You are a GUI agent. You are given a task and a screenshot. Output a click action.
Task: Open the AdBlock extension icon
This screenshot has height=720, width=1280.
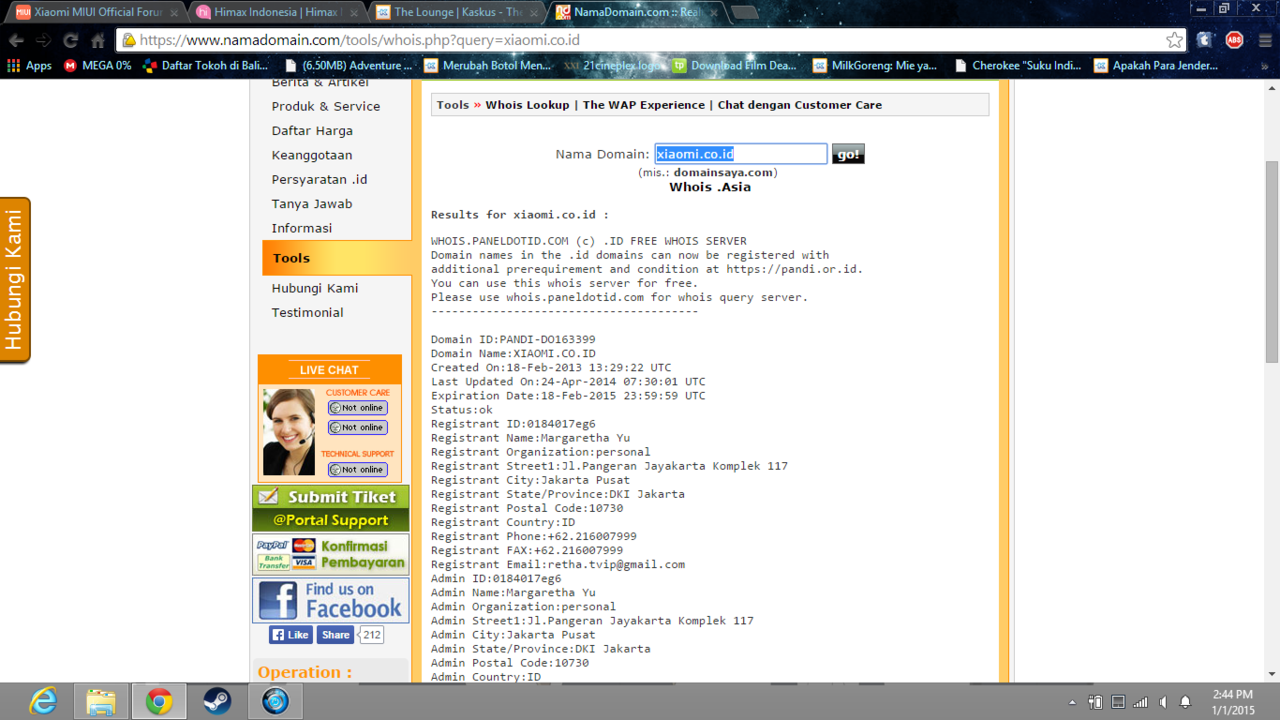pyautogui.click(x=1234, y=41)
